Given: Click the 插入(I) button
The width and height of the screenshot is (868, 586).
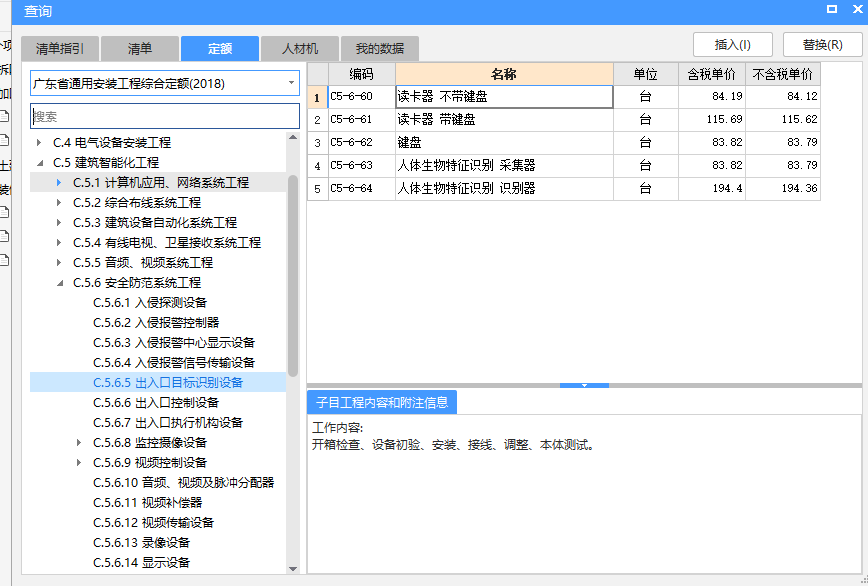Looking at the screenshot, I should [x=732, y=45].
